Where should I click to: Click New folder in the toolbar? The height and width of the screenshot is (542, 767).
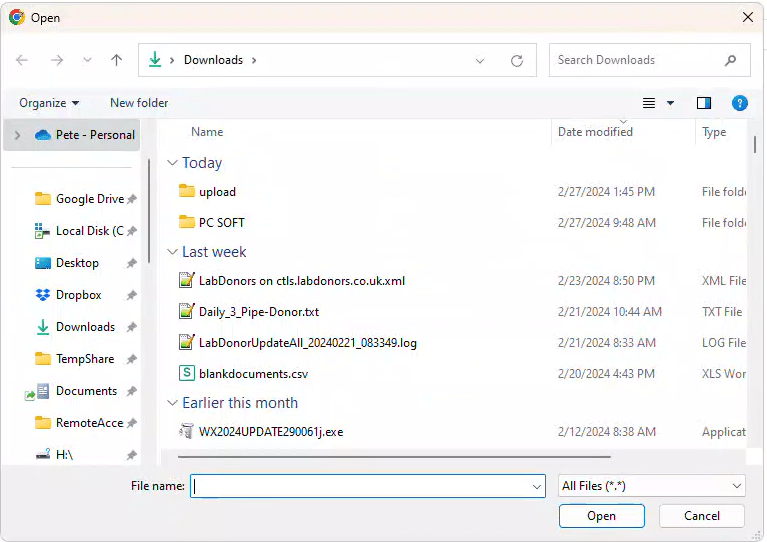[139, 103]
